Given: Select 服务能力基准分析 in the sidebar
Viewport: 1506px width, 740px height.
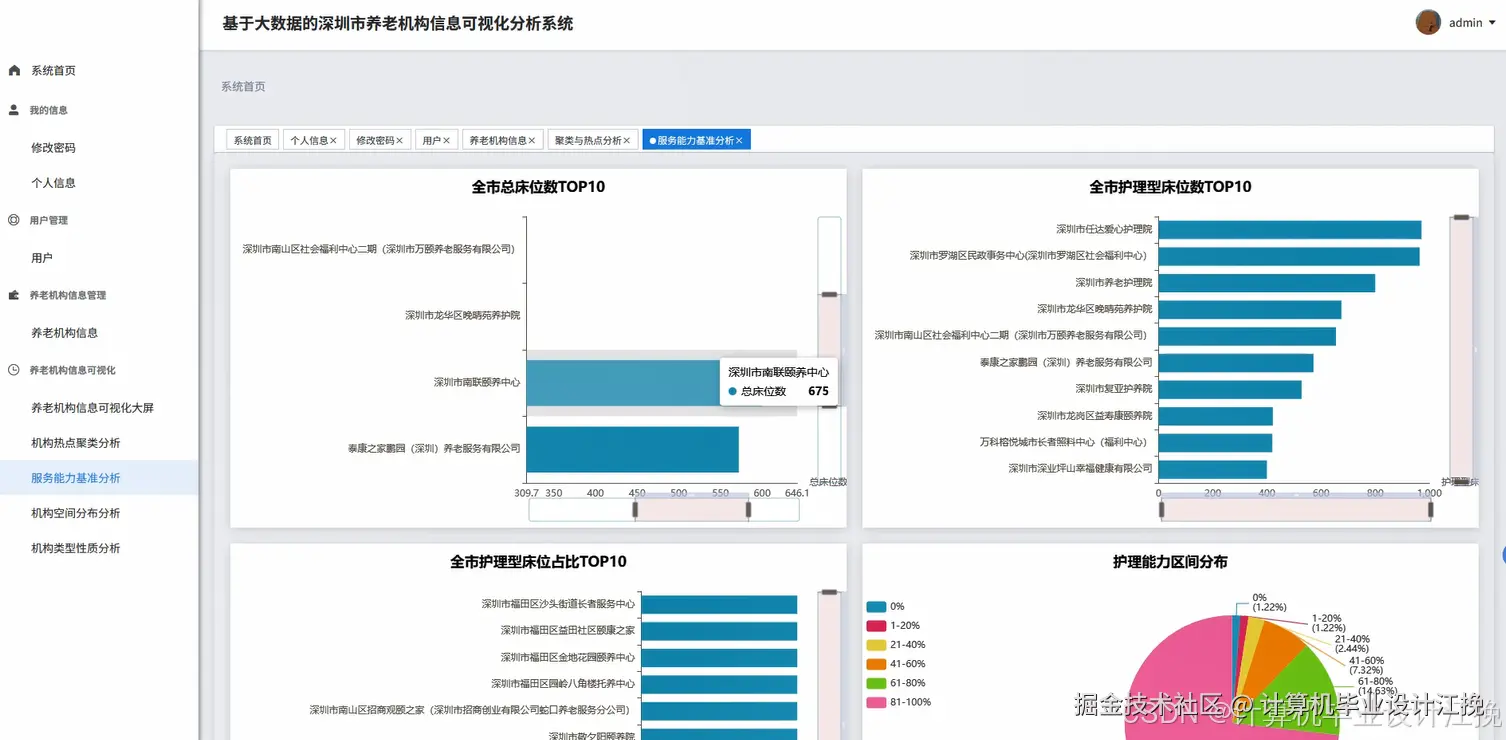Looking at the screenshot, I should 99,478.
